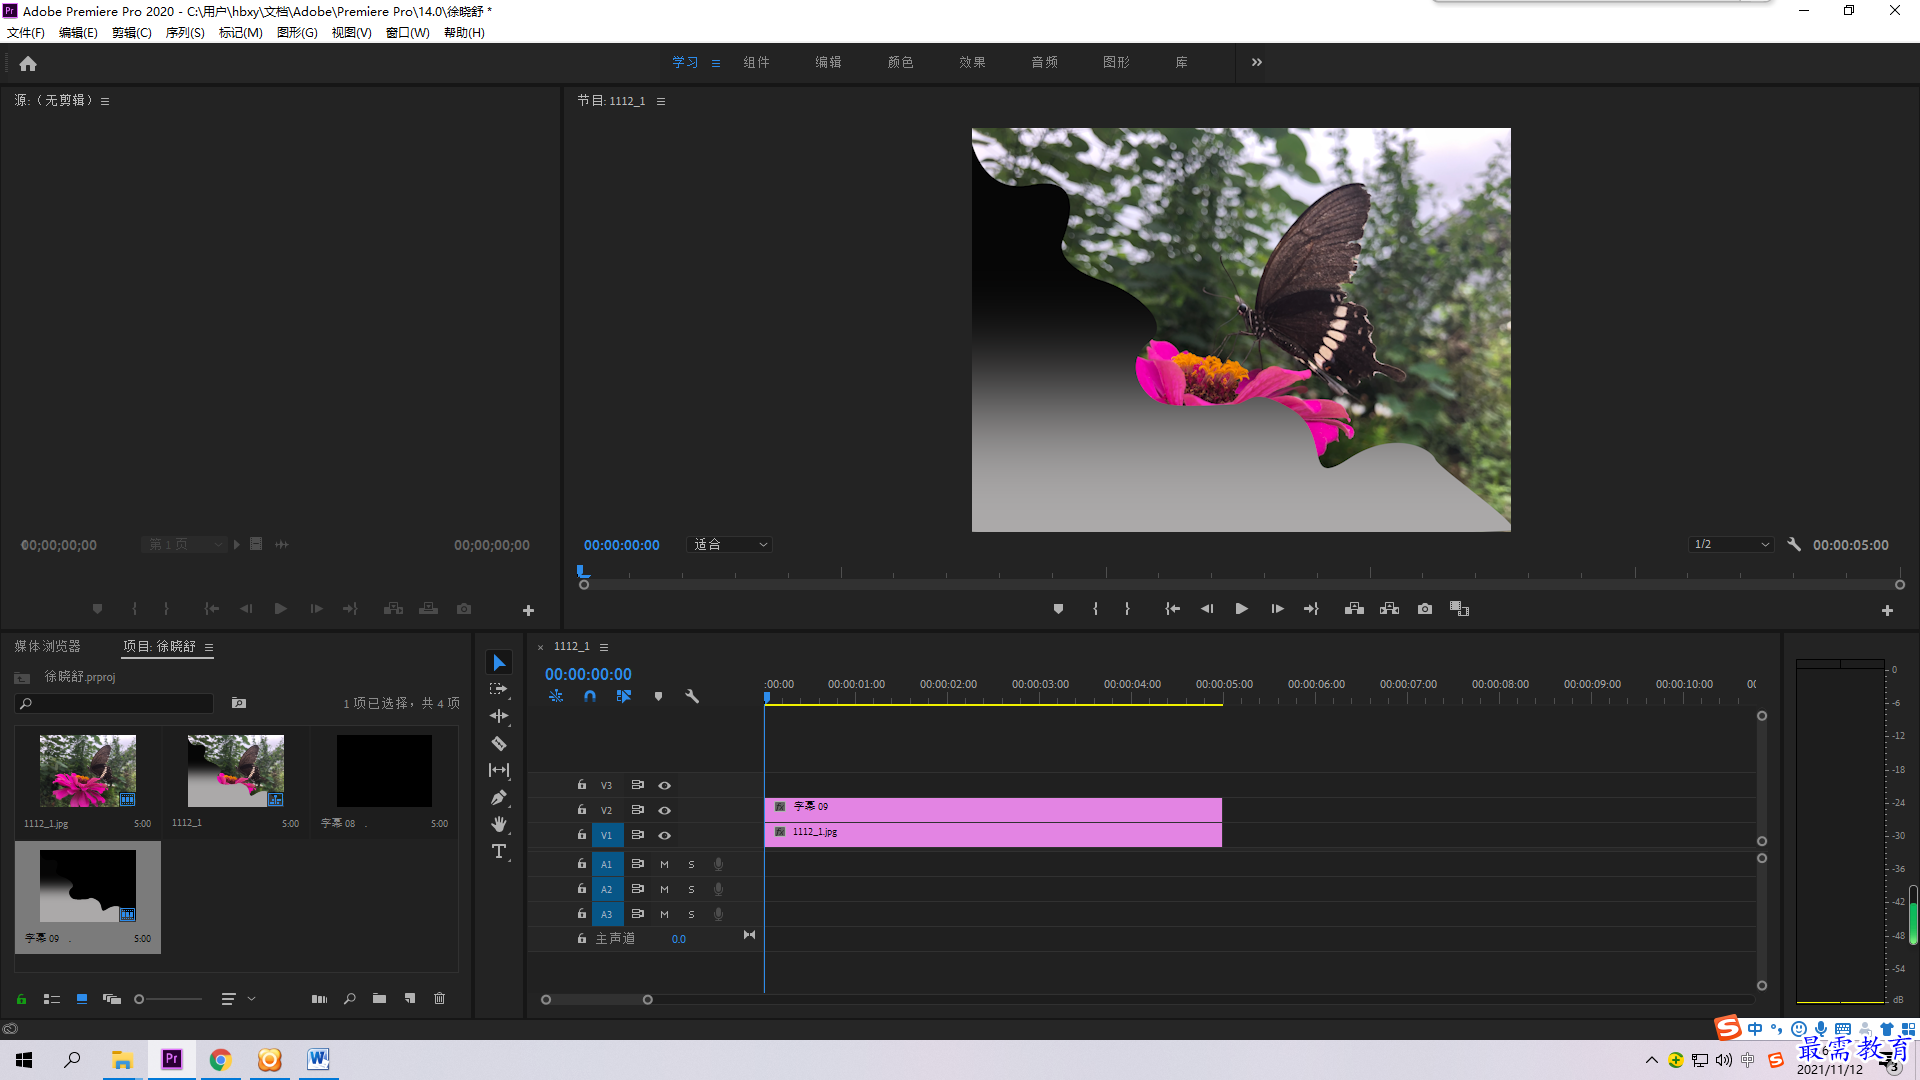This screenshot has width=1920, height=1080.
Task: Delete selected item with trash icon
Action: pos(439,998)
